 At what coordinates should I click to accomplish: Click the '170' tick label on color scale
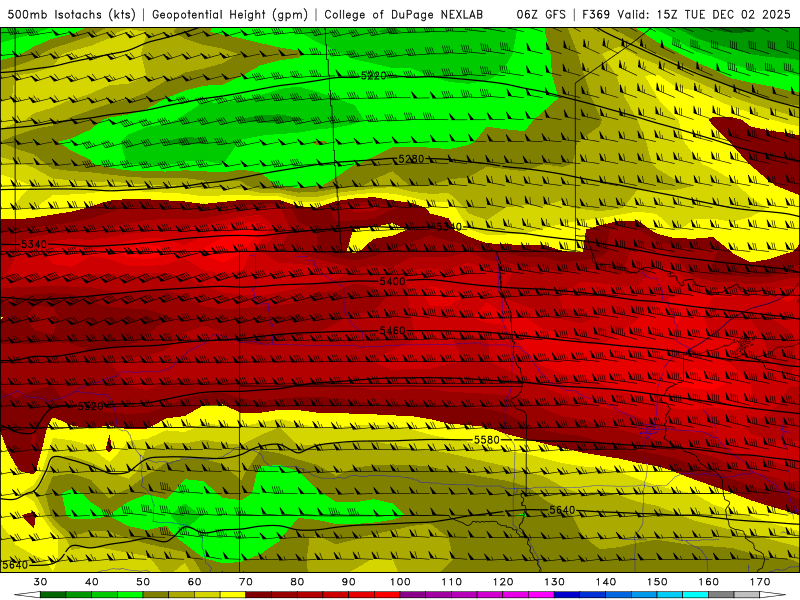(760, 582)
